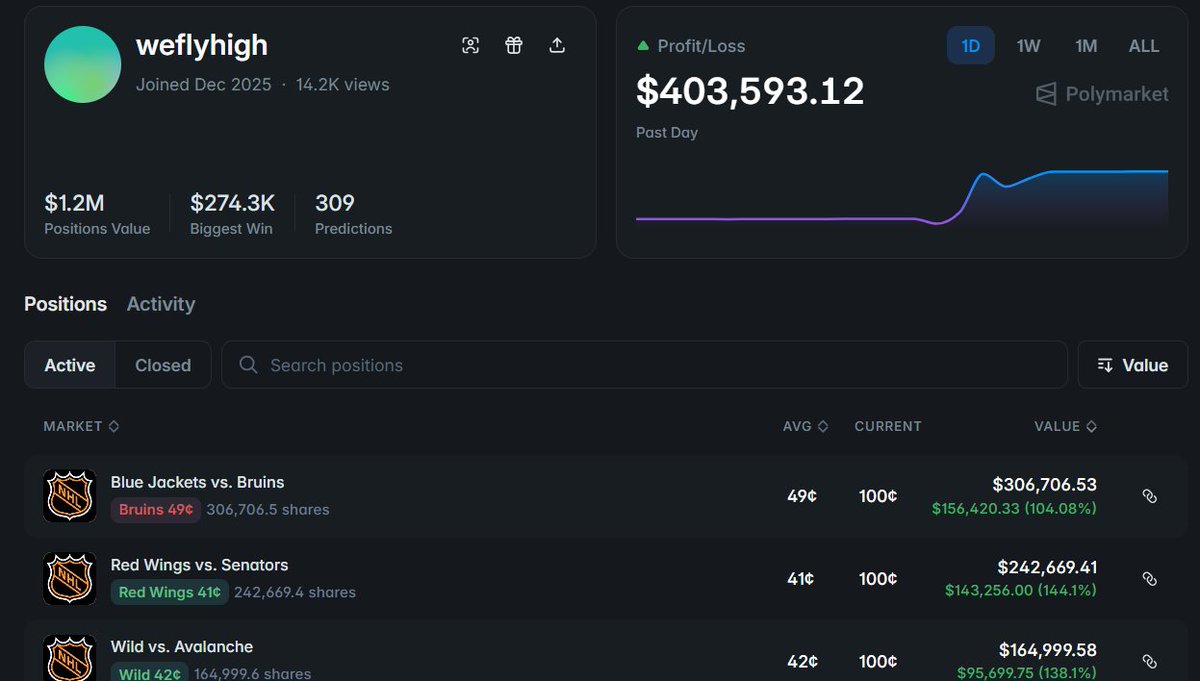
Task: Click the $274.3K Biggest Win stat
Action: (x=232, y=215)
